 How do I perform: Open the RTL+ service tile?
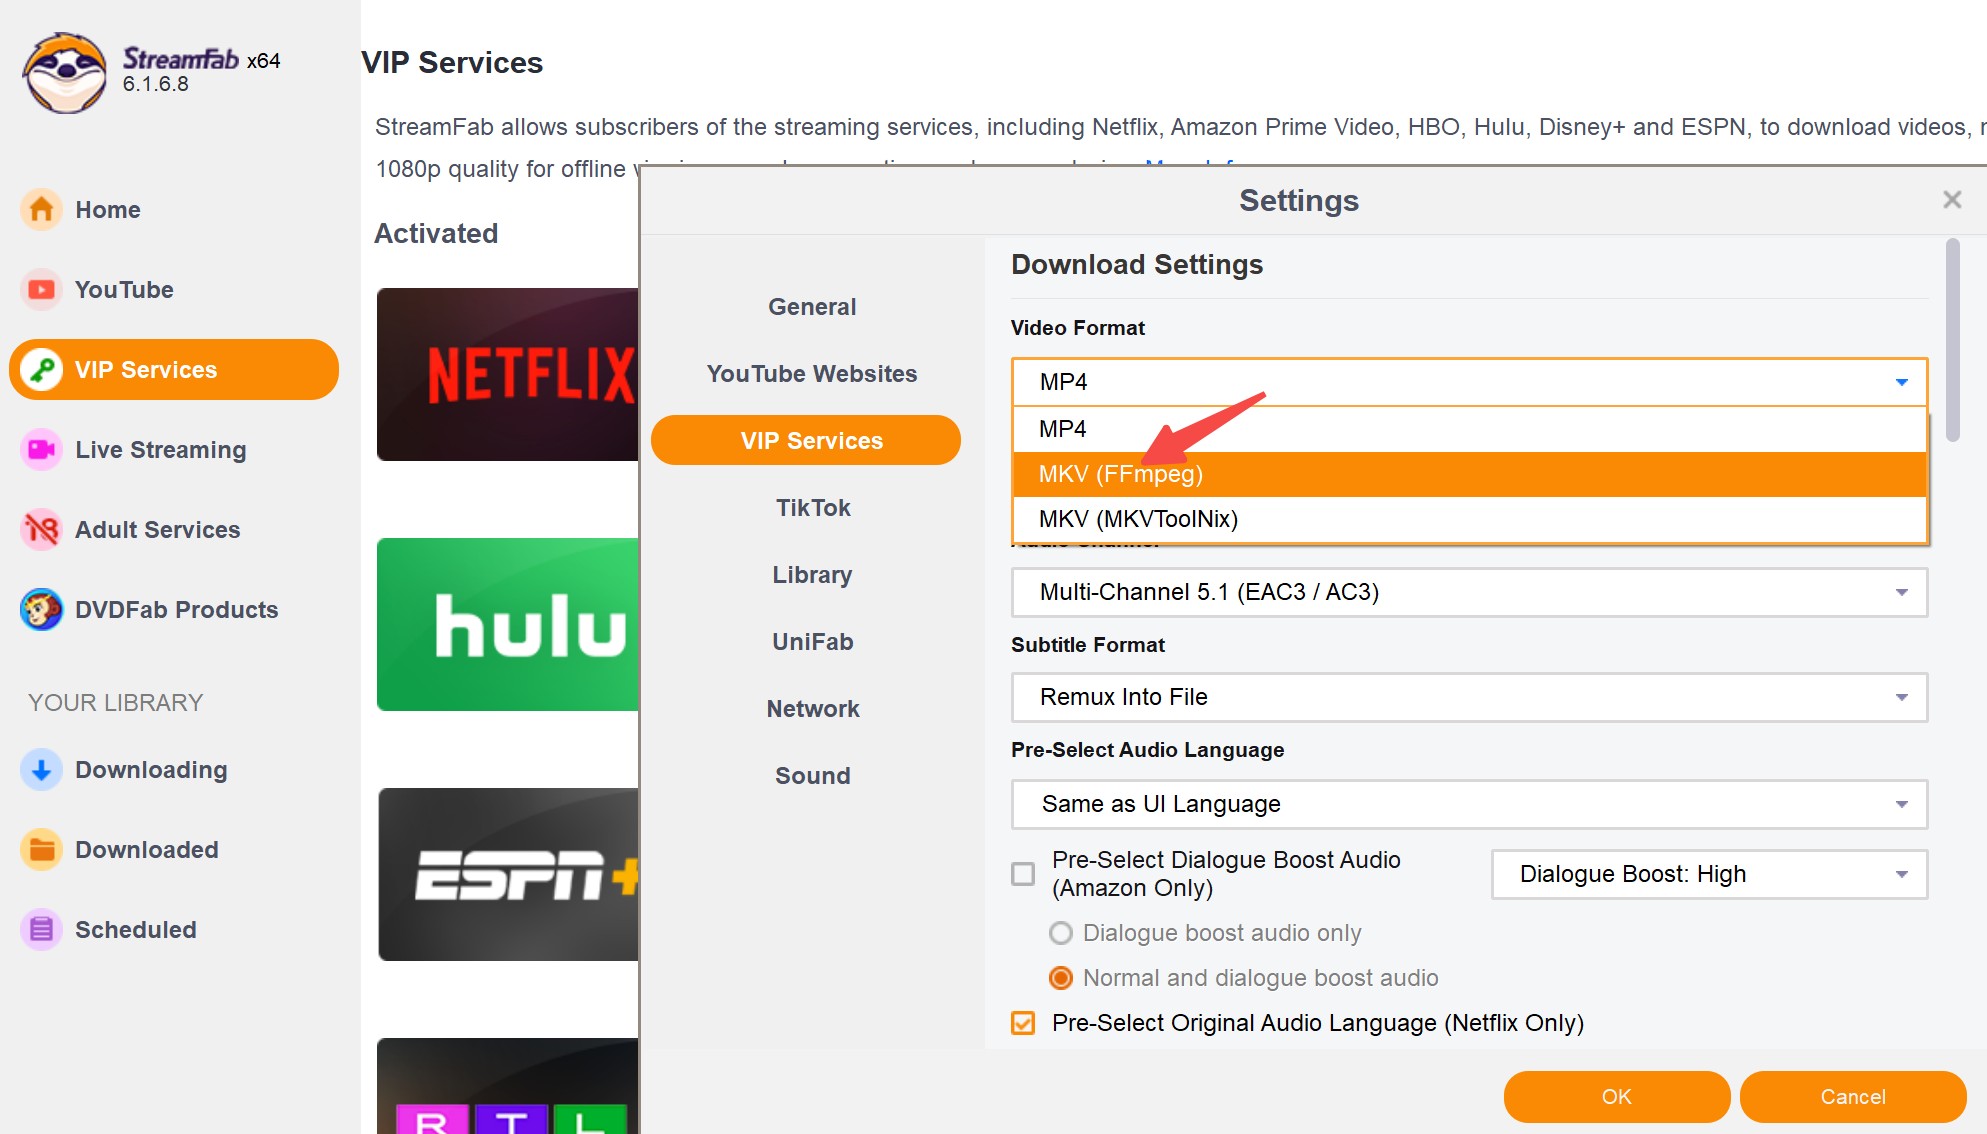click(507, 1086)
